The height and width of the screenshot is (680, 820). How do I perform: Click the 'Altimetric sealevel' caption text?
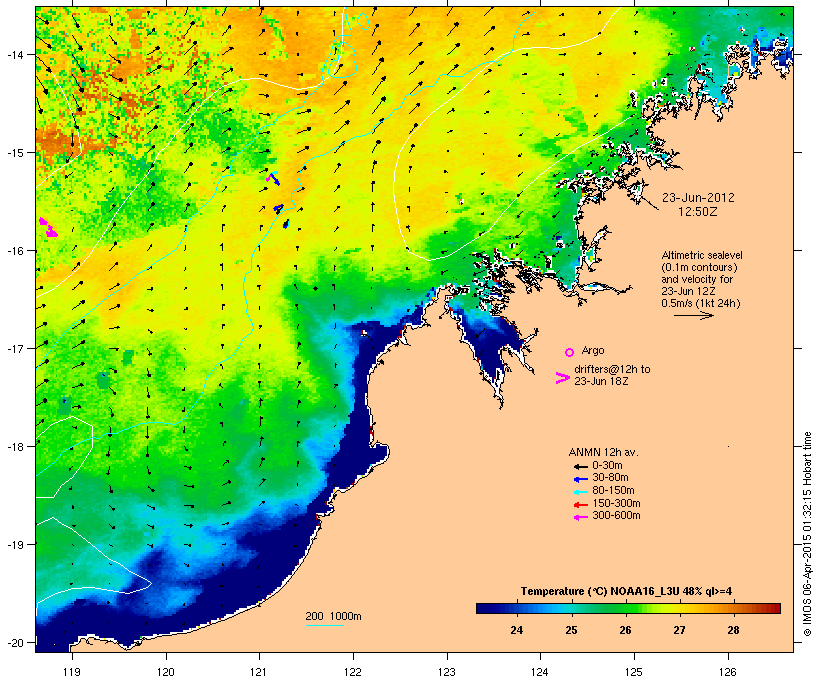coord(702,255)
